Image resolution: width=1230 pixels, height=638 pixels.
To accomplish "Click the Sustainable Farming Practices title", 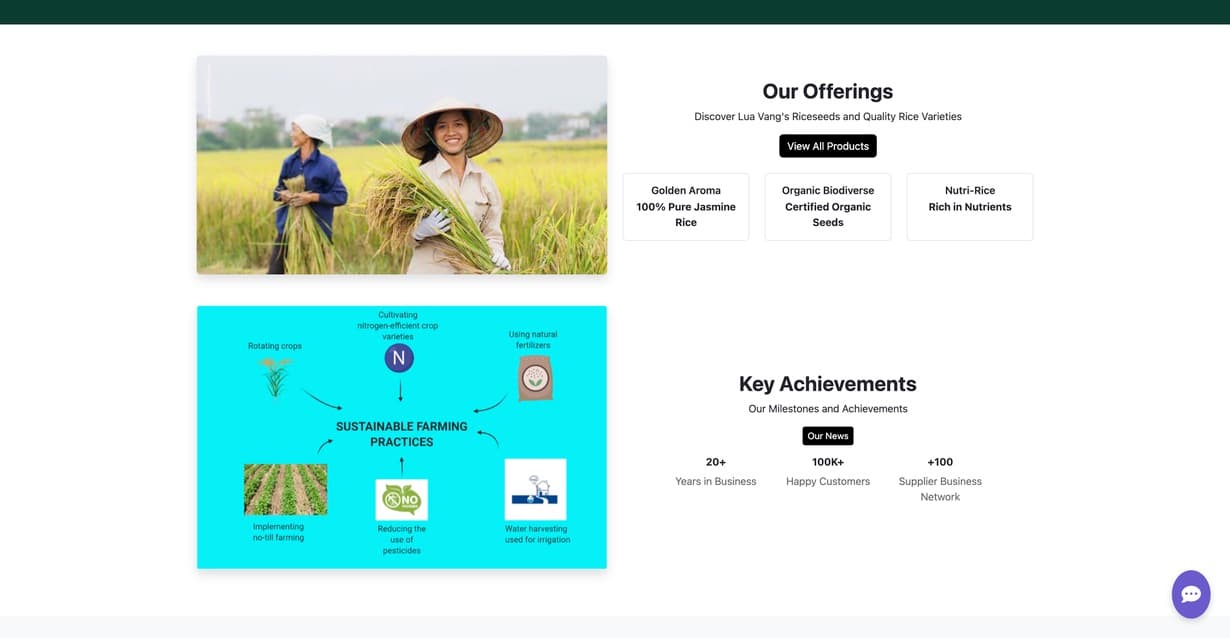I will pyautogui.click(x=402, y=434).
